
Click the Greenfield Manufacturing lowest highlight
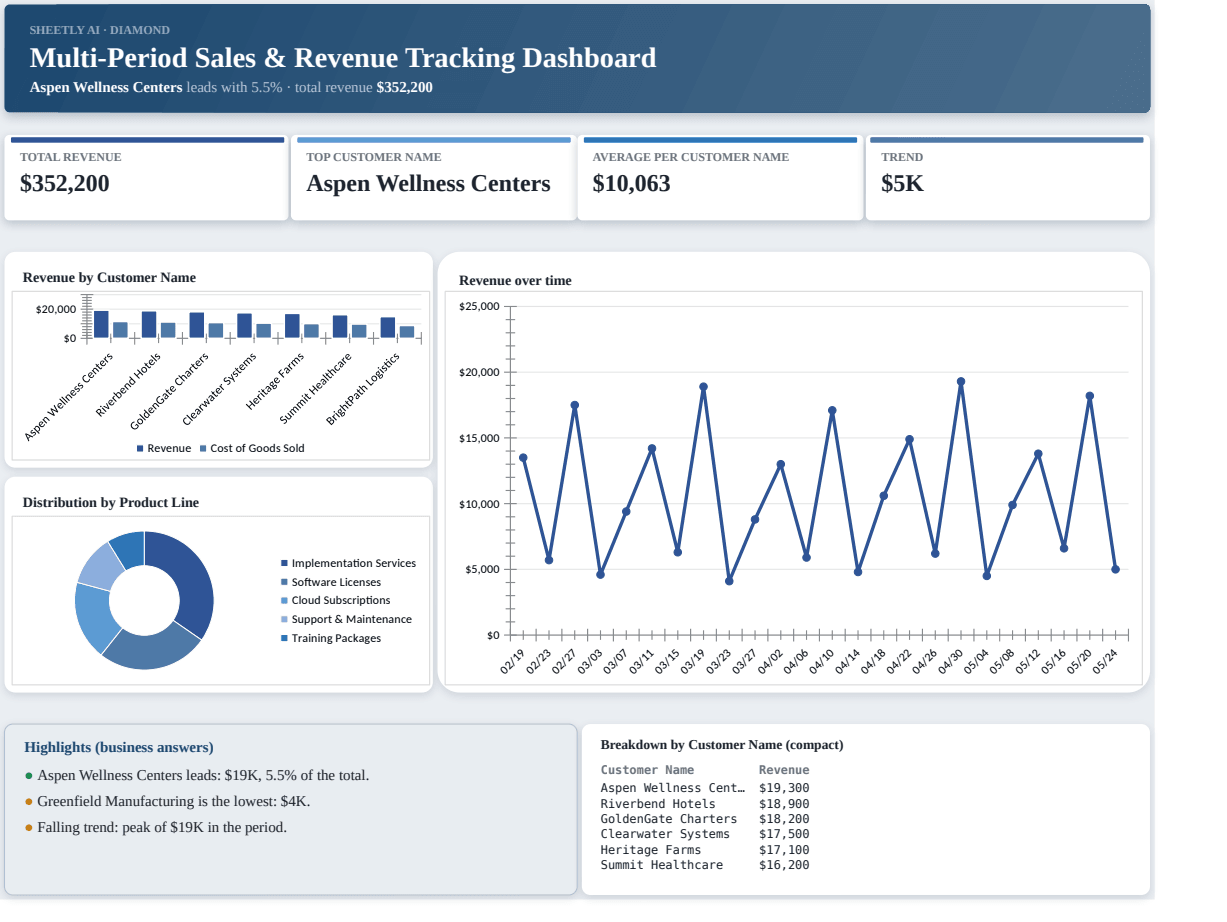coord(174,802)
